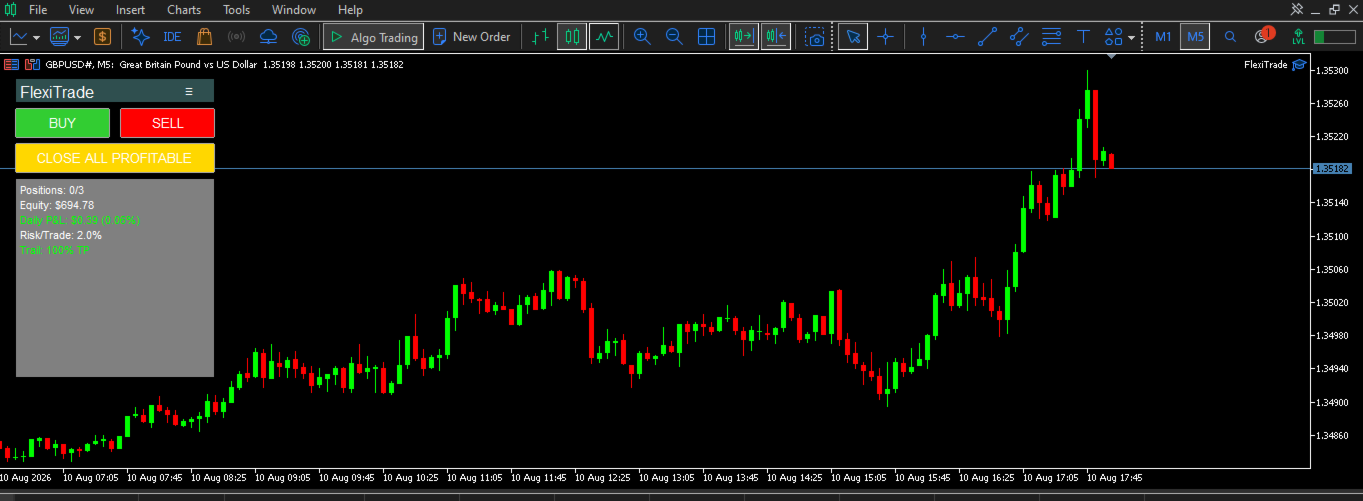Draw a trendline

[x=987, y=37]
